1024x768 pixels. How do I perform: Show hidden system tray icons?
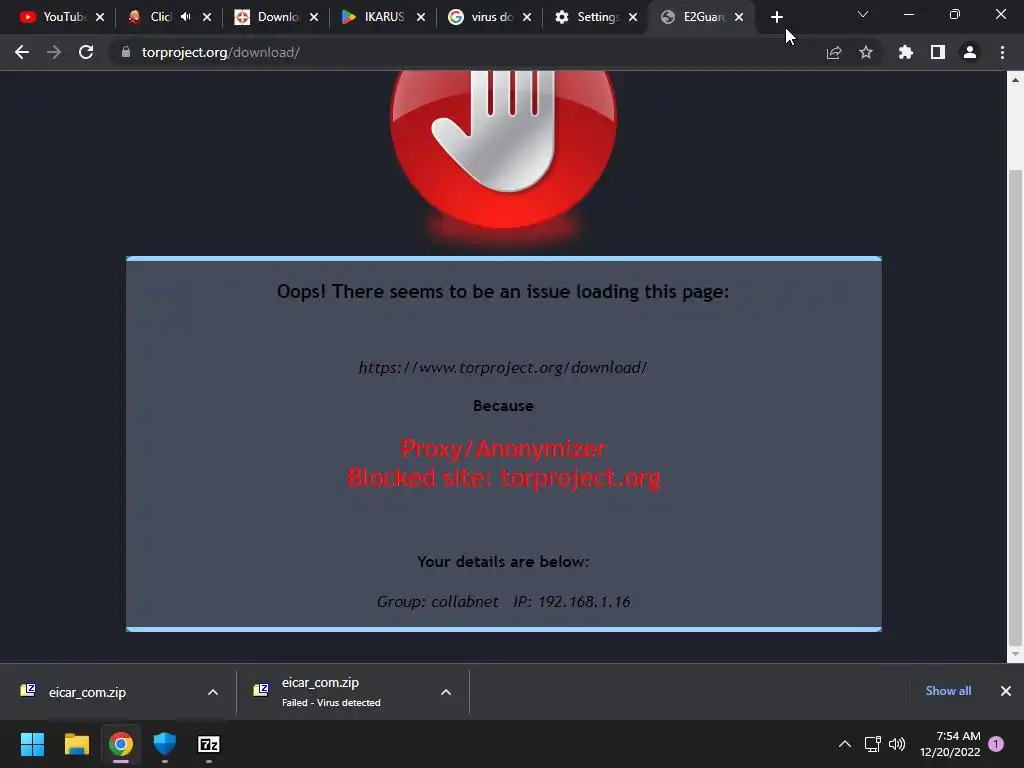point(844,744)
